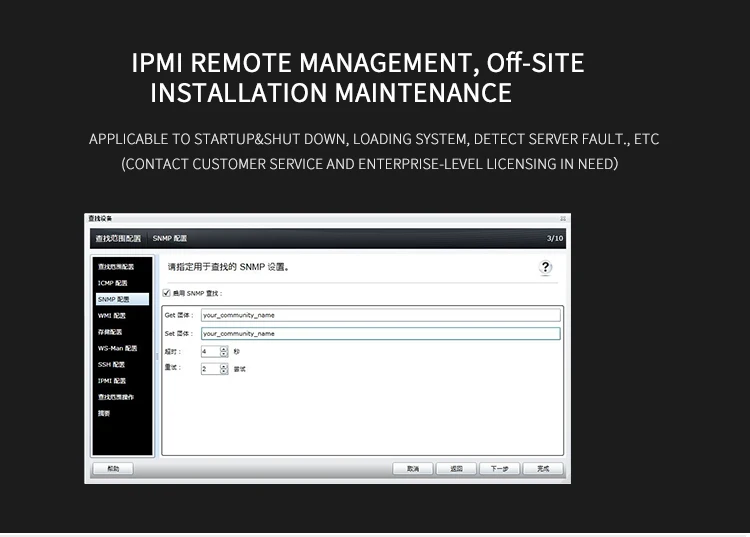Click the SNMP 配置 title in header bar

coord(170,238)
